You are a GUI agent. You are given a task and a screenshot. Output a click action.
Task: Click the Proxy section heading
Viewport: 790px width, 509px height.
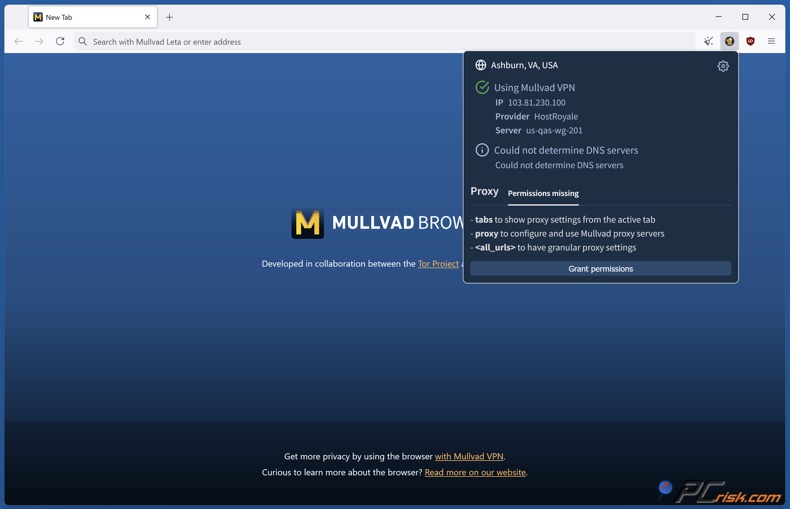pyautogui.click(x=484, y=192)
